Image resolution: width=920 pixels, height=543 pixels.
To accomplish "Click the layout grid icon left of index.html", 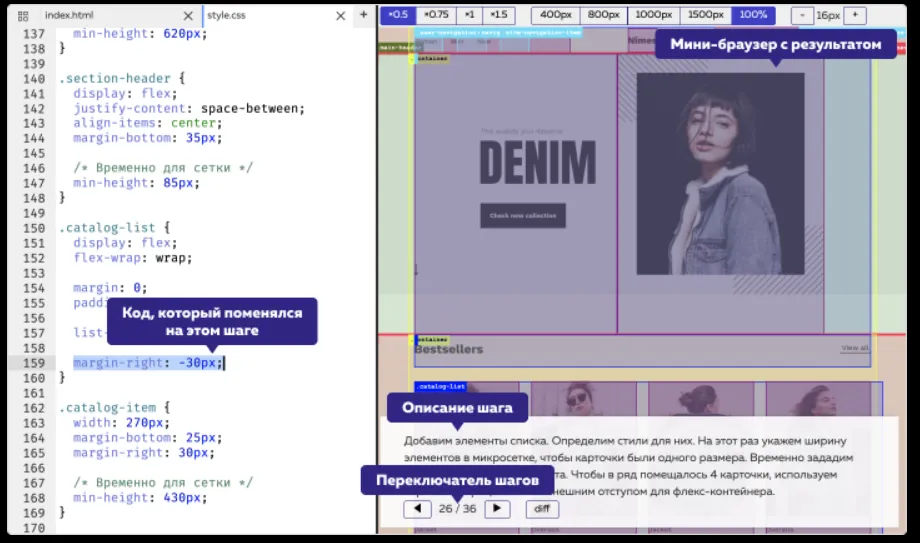I will [x=23, y=16].
